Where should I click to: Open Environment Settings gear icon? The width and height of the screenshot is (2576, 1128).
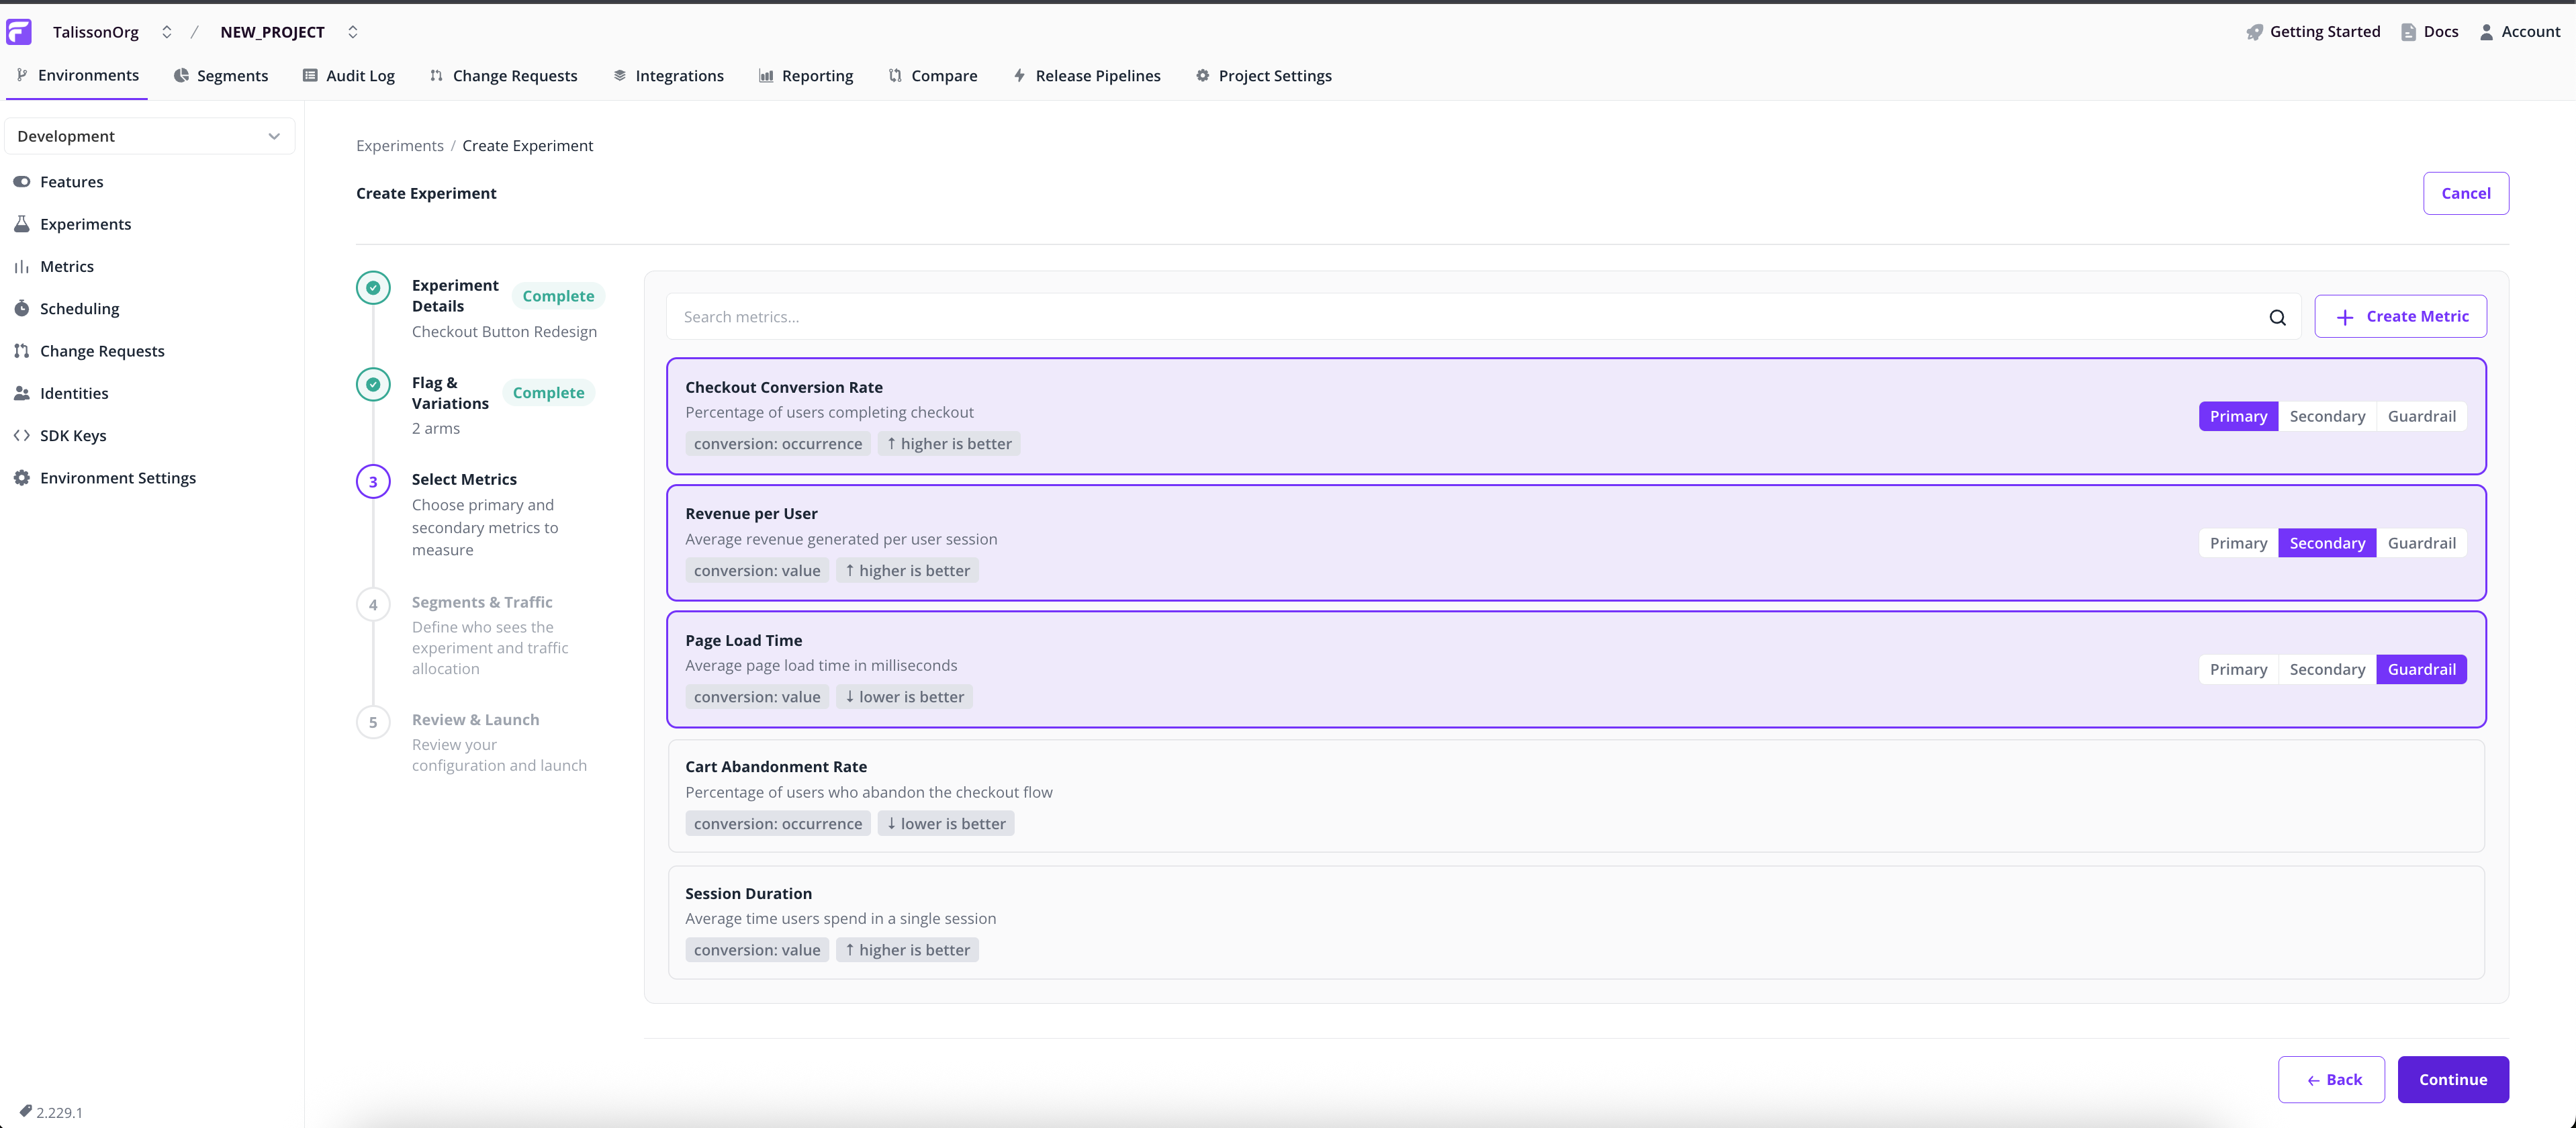(x=22, y=477)
